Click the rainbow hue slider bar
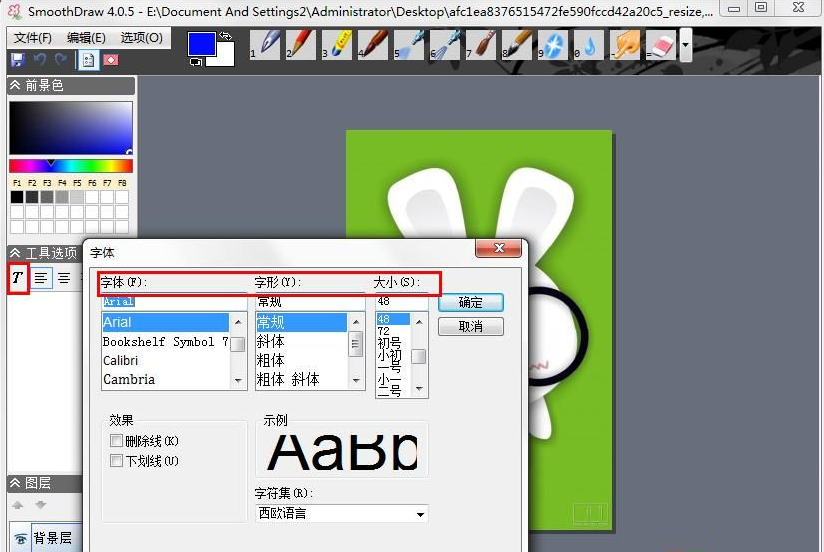 click(70, 166)
